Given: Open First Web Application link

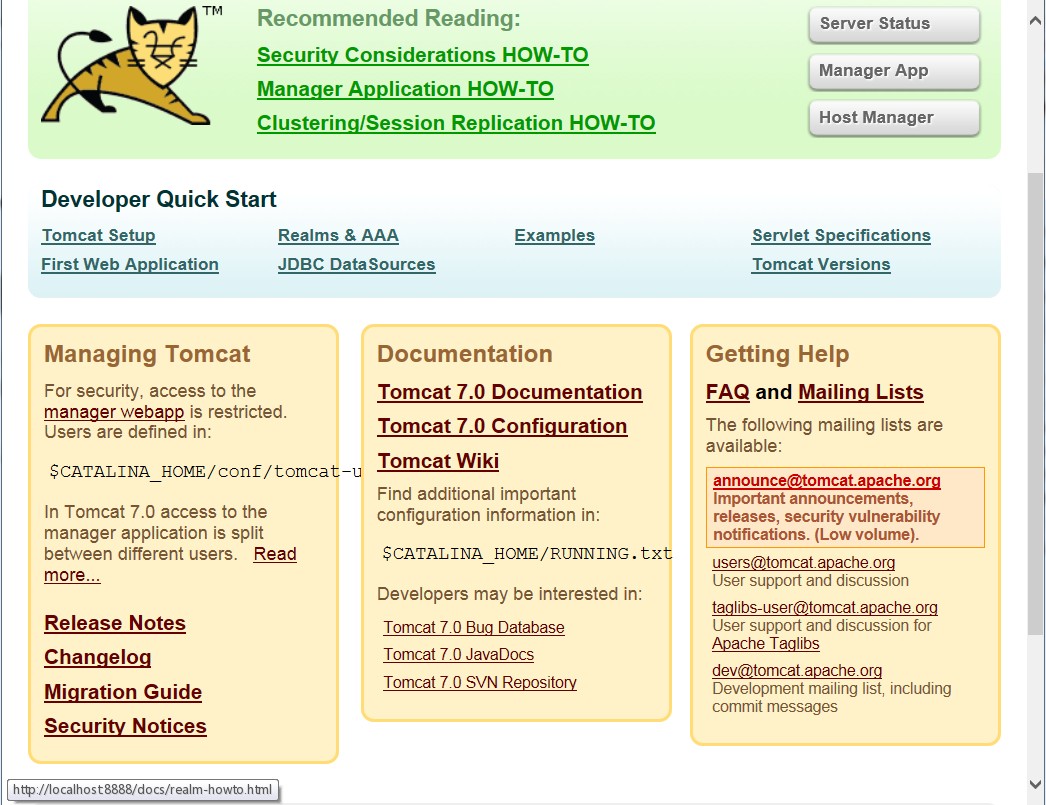Looking at the screenshot, I should click(129, 264).
